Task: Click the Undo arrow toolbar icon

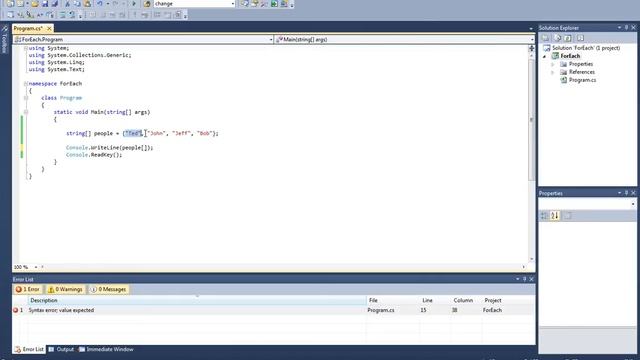Action: point(100,4)
